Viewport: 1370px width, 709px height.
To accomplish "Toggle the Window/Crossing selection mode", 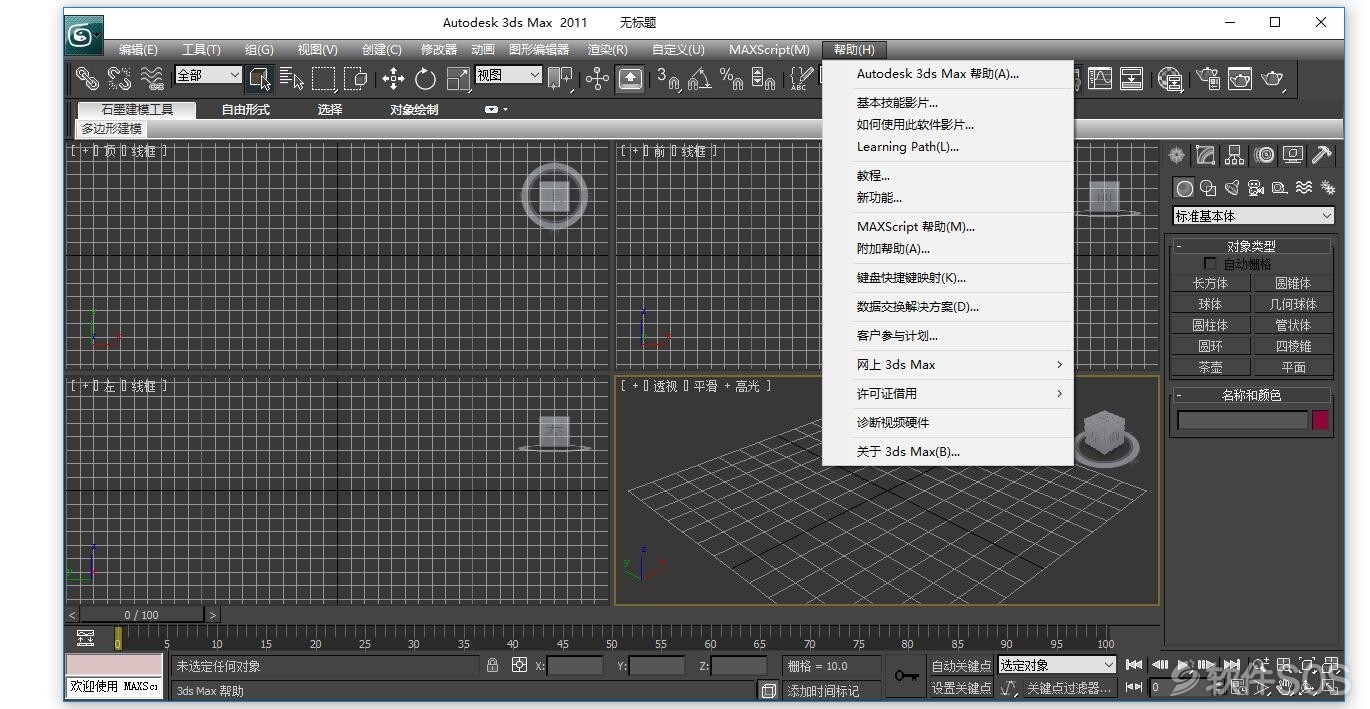I will (356, 78).
